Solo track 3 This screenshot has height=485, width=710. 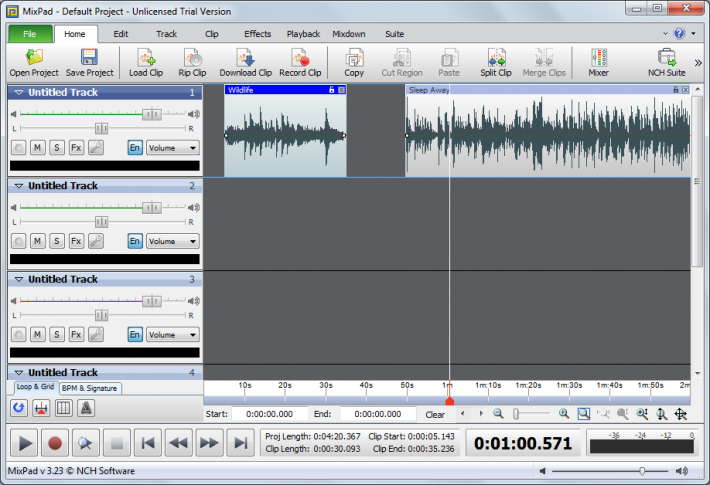tap(57, 334)
